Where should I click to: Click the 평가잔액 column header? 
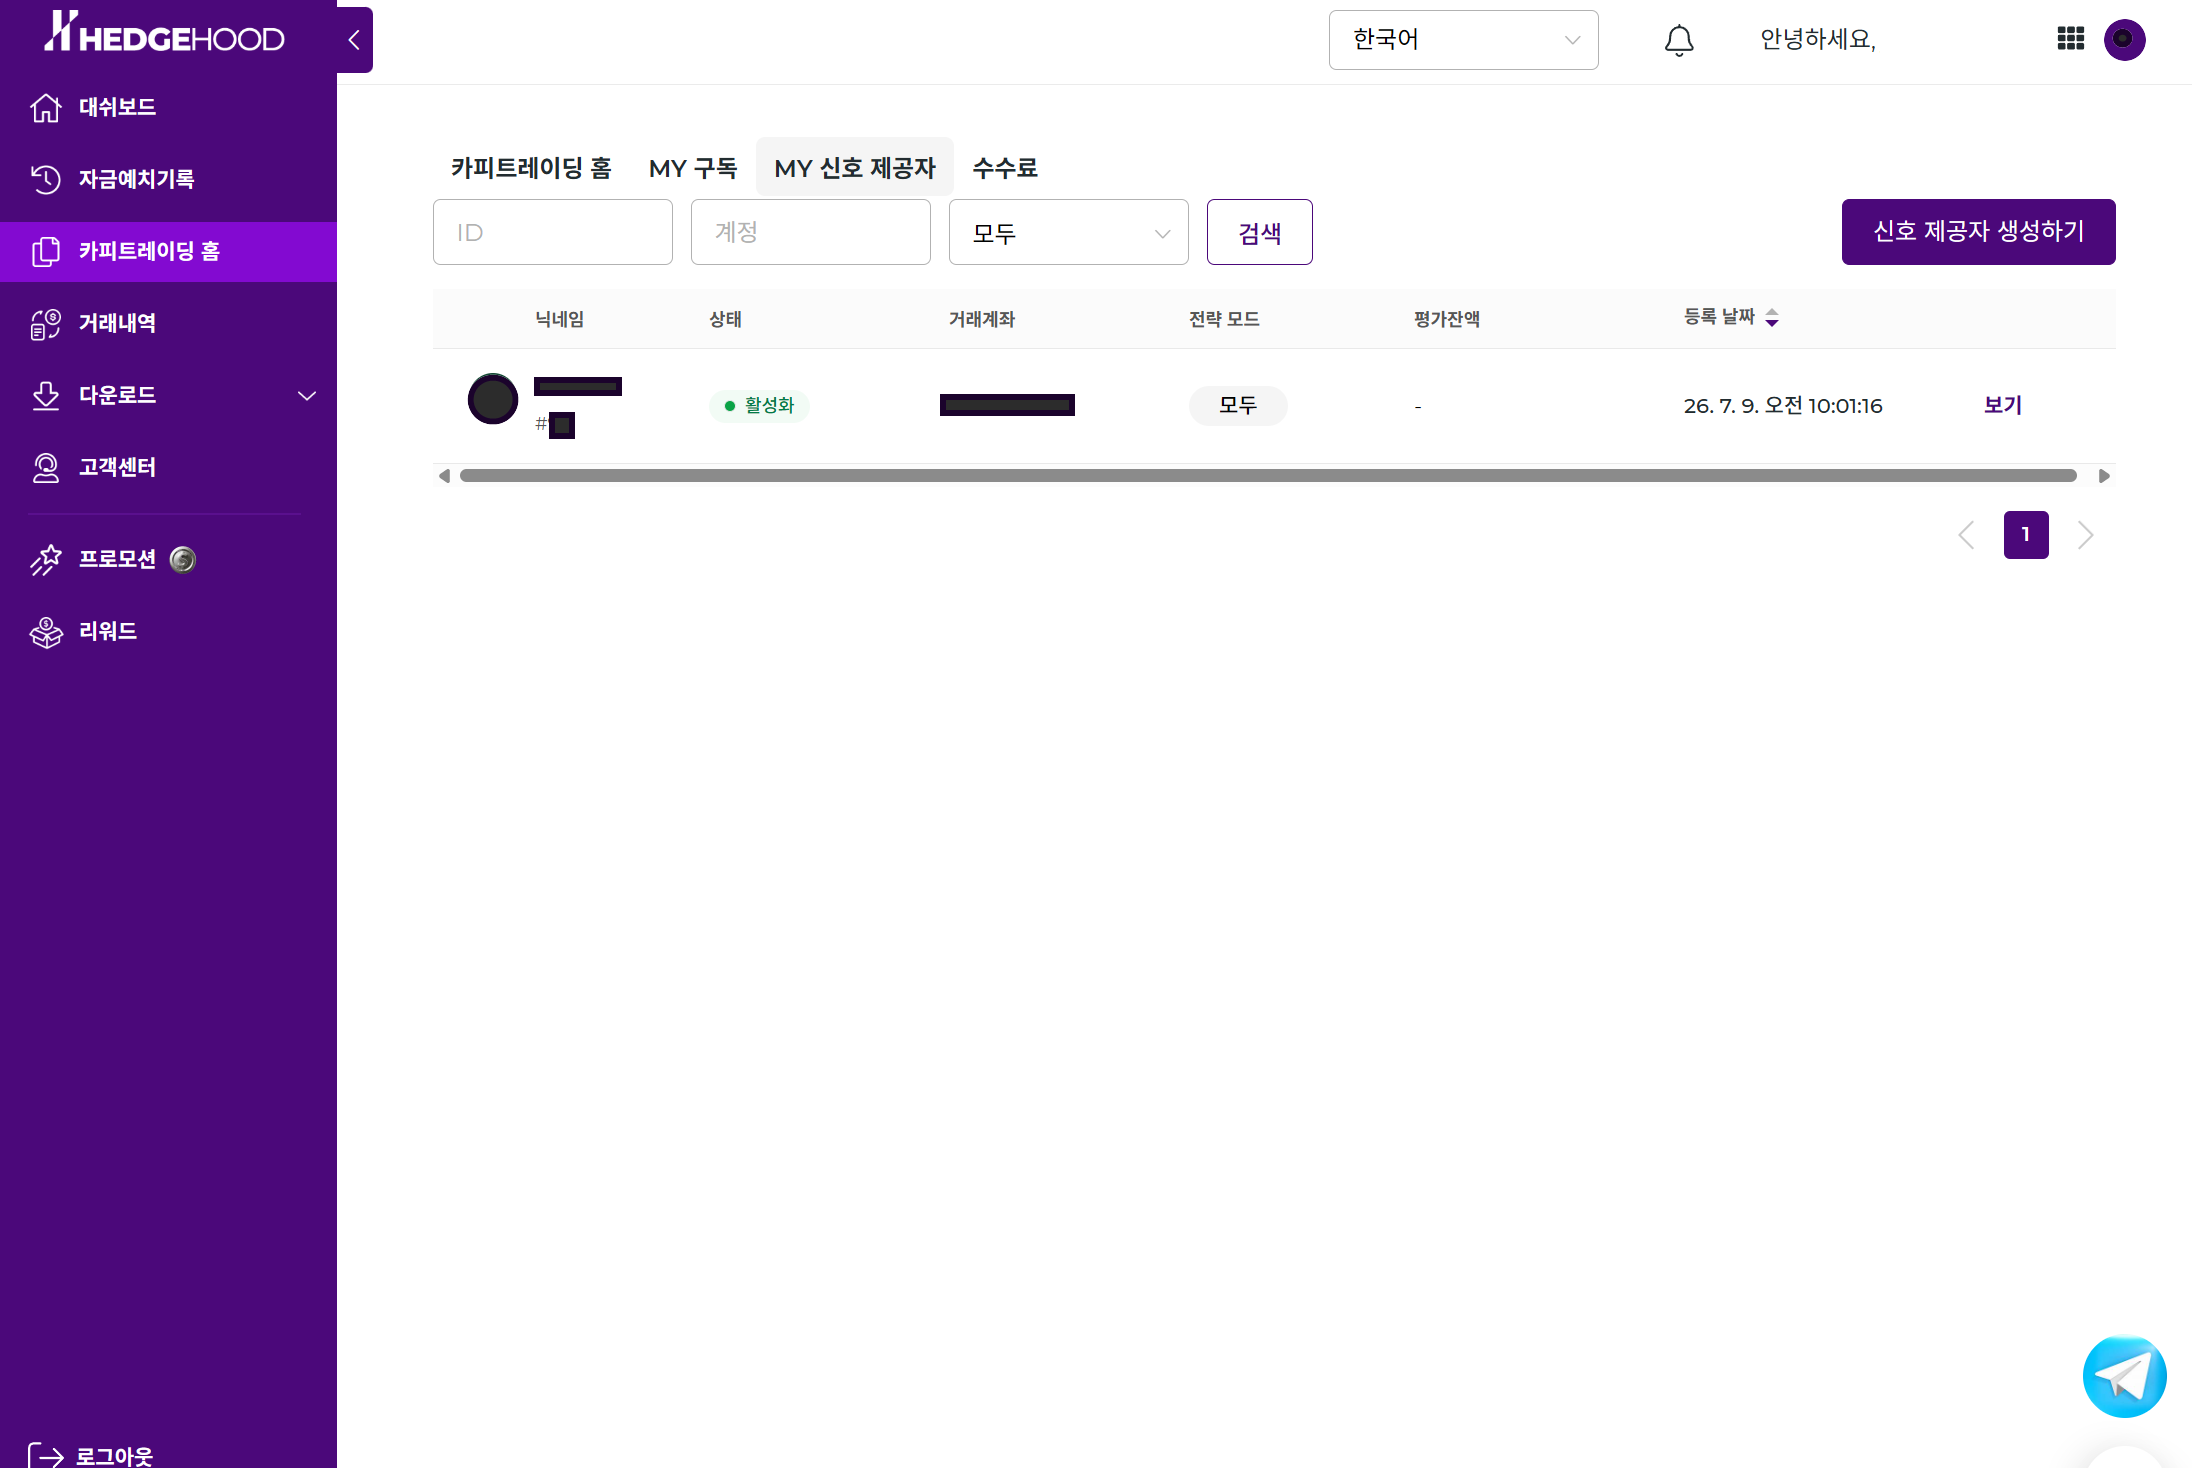(x=1447, y=319)
